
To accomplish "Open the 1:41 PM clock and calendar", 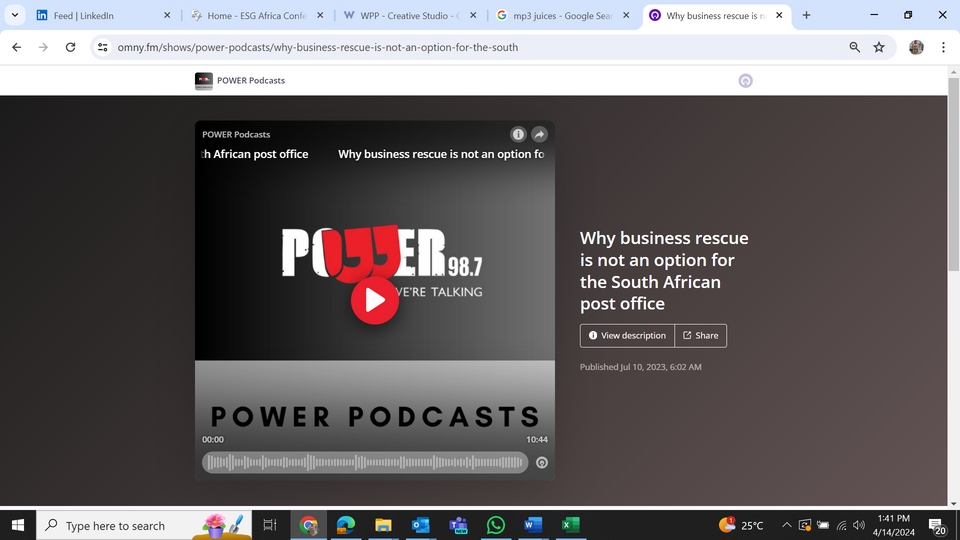I will coord(894,525).
